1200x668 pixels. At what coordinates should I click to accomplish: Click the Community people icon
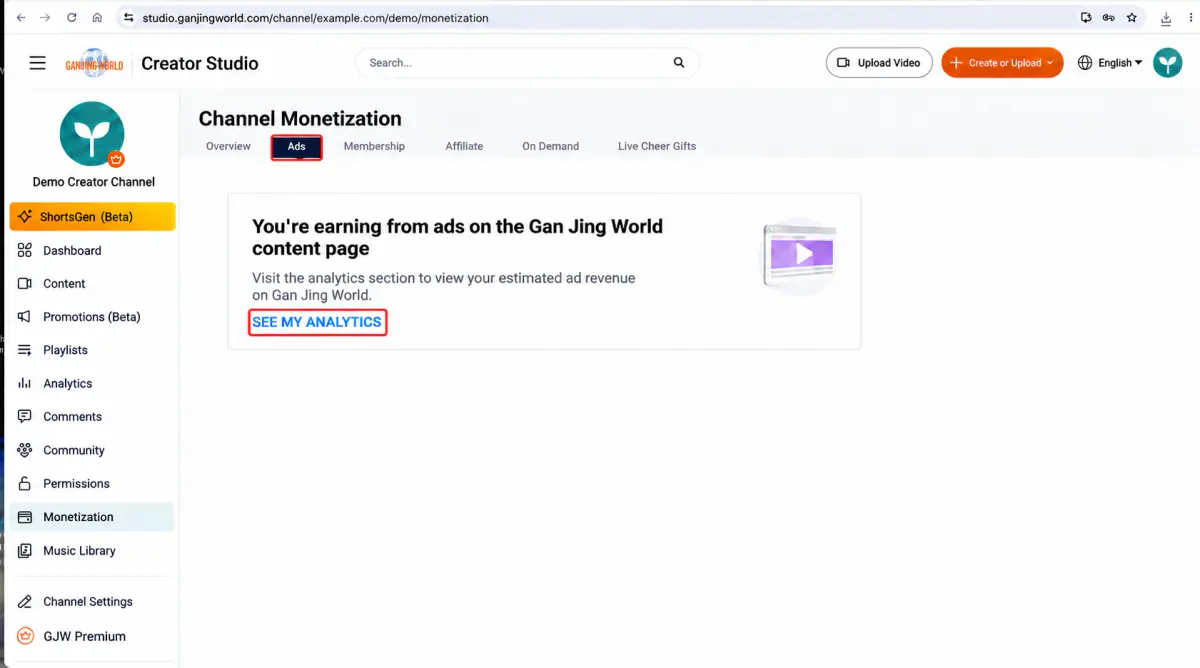coord(25,451)
